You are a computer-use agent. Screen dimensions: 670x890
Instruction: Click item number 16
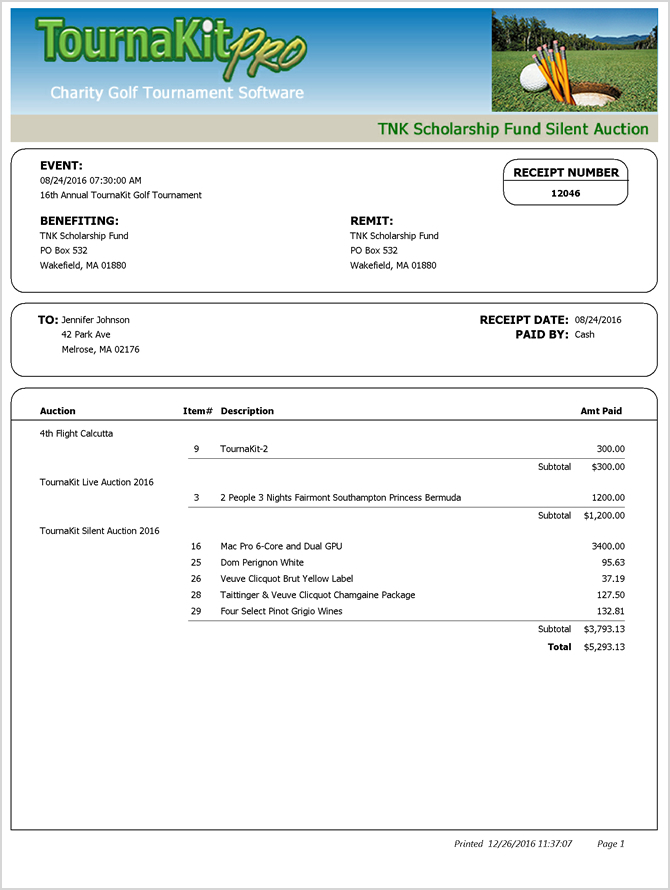196,546
